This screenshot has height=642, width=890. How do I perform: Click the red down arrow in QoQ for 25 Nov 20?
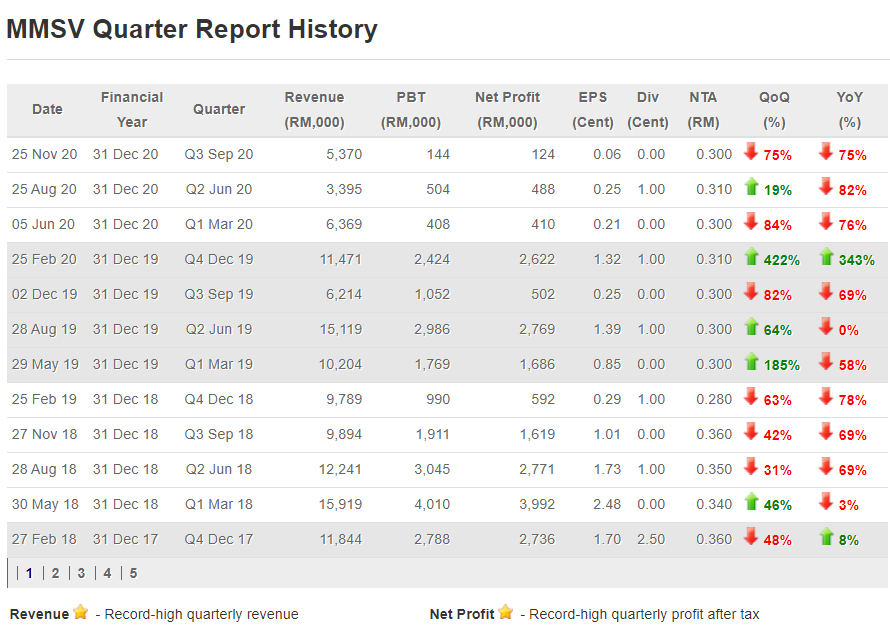(x=751, y=152)
